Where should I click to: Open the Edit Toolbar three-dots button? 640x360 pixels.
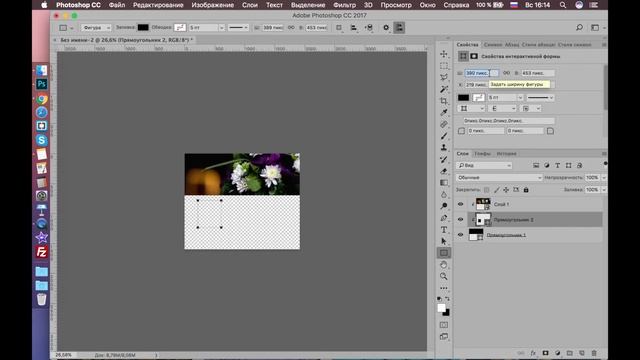444,288
